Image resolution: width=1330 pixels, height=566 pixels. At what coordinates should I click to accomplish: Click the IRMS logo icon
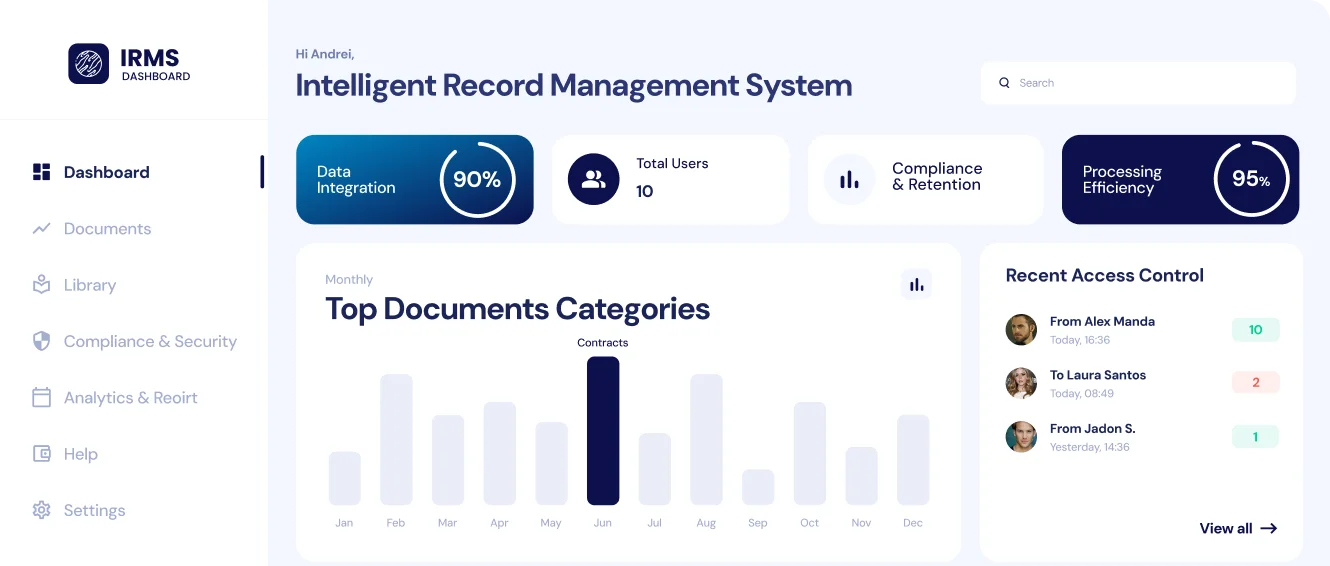click(x=88, y=64)
